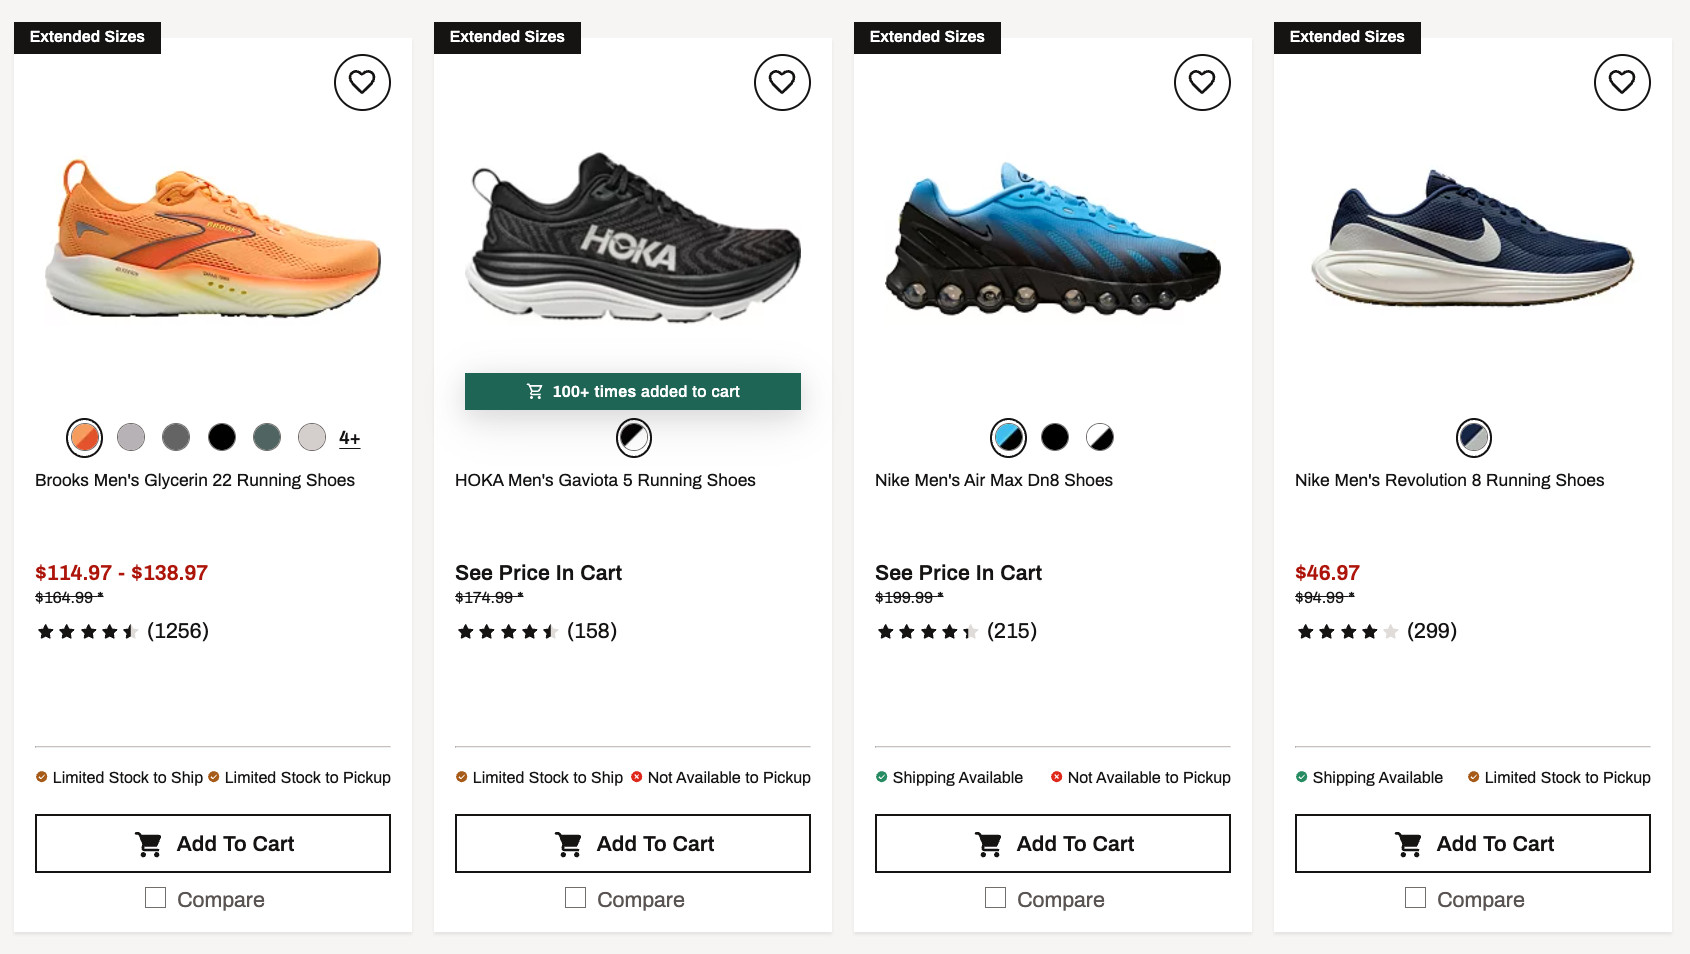This screenshot has width=1690, height=954.
Task: Enable Compare for Nike Revolution 8
Action: (1416, 898)
